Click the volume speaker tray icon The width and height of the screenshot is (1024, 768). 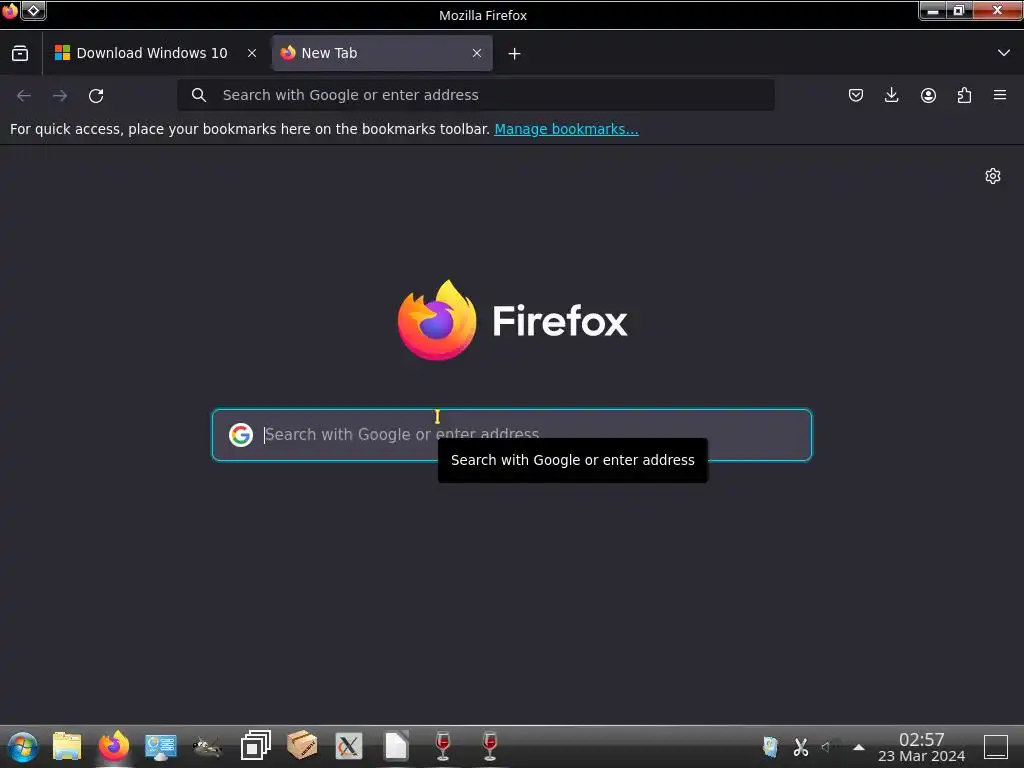[x=827, y=746]
